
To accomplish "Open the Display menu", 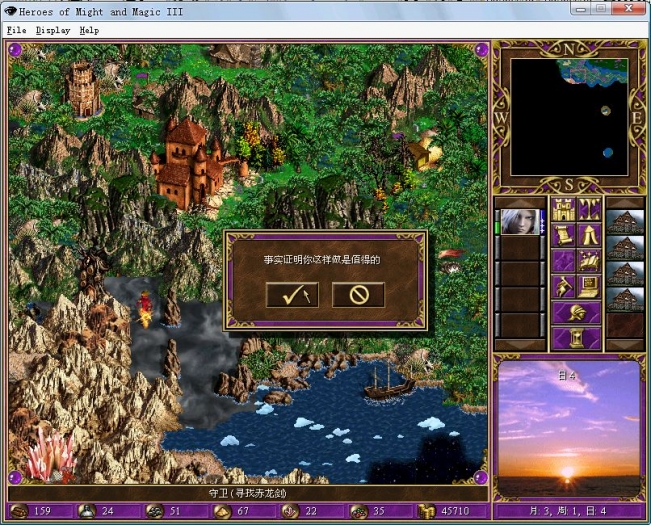I will pyautogui.click(x=53, y=30).
